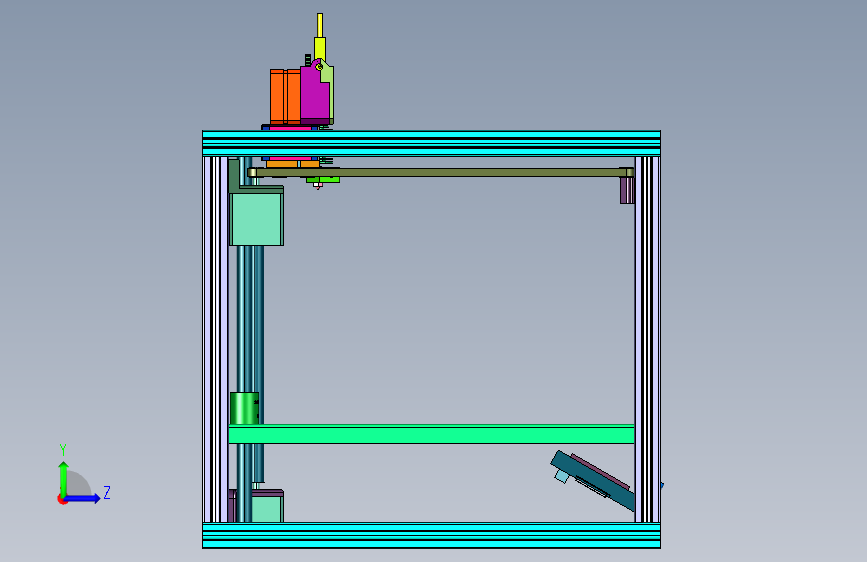Pick the left vertical aluminum post
Viewport: 867px width, 562px height.
pos(216,340)
